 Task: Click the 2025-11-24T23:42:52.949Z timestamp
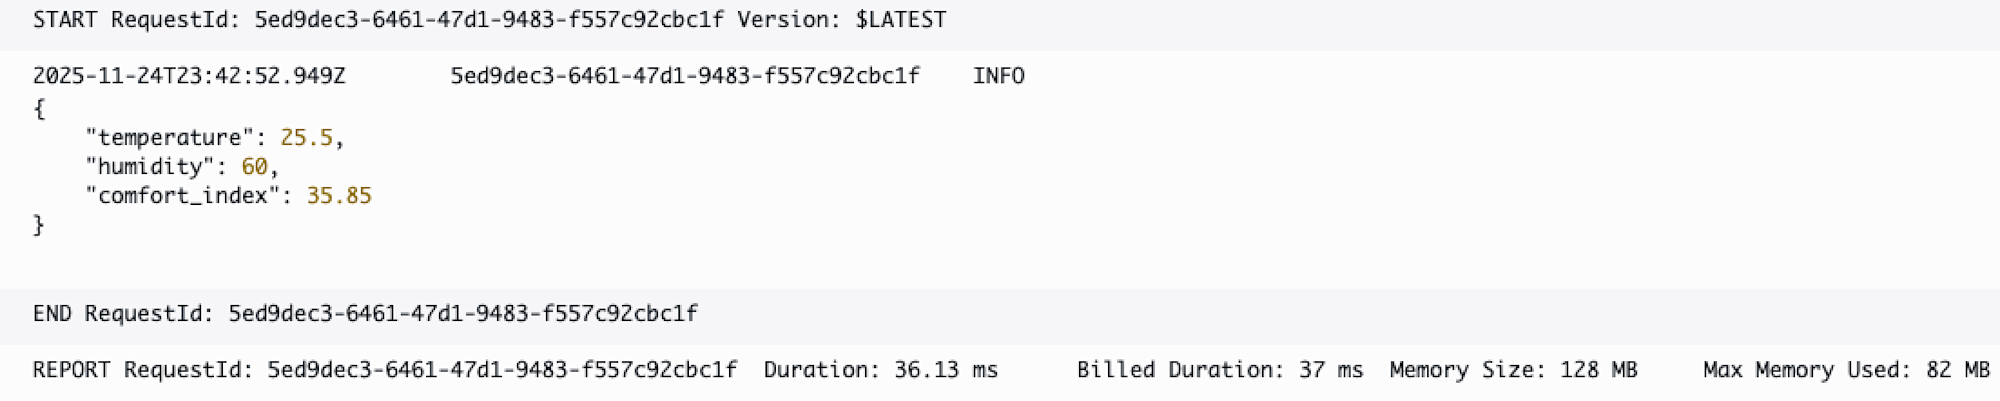pyautogui.click(x=189, y=76)
